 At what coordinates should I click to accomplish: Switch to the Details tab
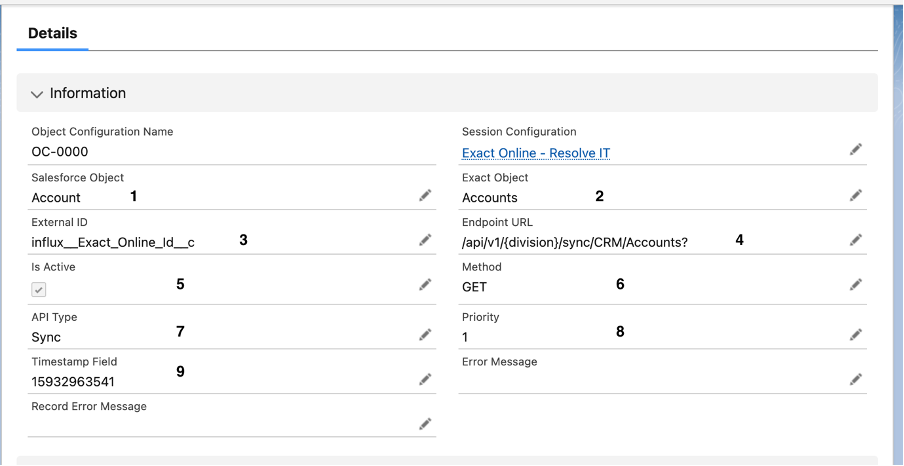tap(52, 33)
